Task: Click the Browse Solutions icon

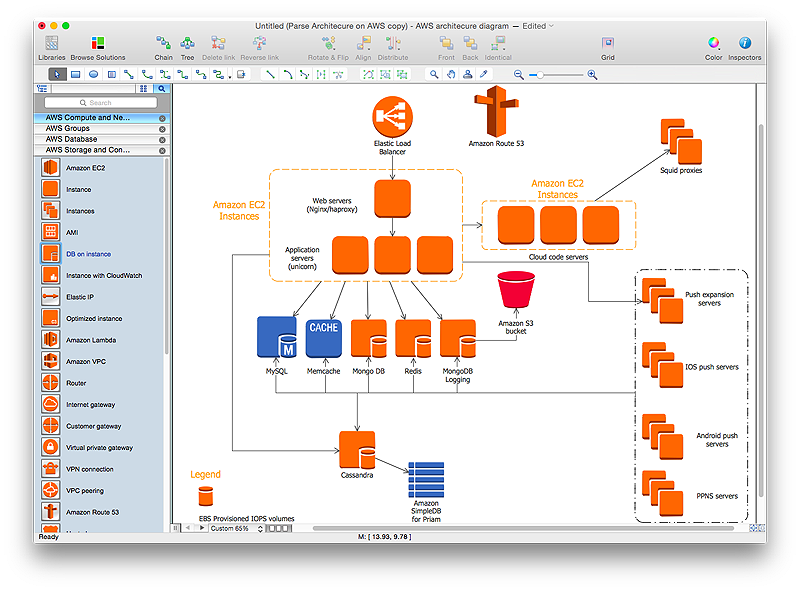Action: click(97, 44)
